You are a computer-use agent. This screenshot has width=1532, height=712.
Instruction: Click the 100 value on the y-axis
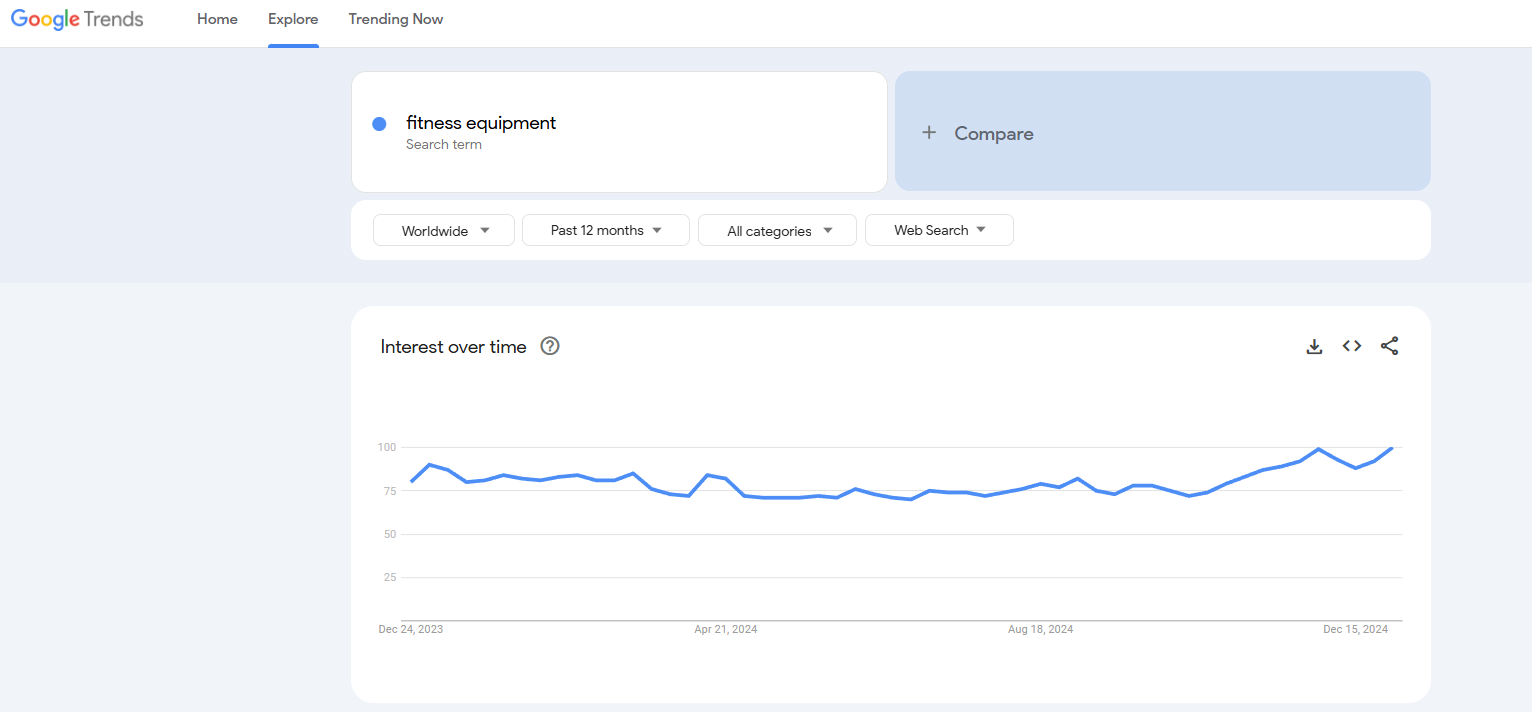(x=387, y=447)
